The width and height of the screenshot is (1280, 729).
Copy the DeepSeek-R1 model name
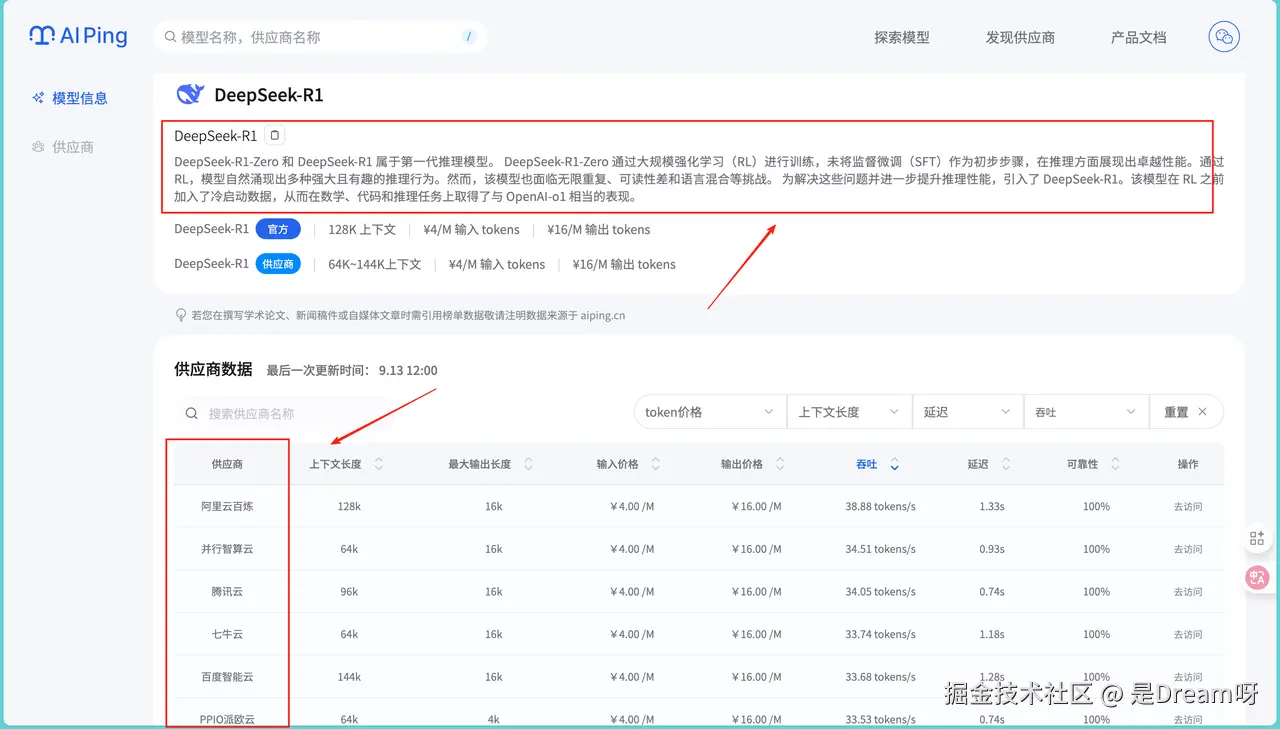tap(276, 135)
